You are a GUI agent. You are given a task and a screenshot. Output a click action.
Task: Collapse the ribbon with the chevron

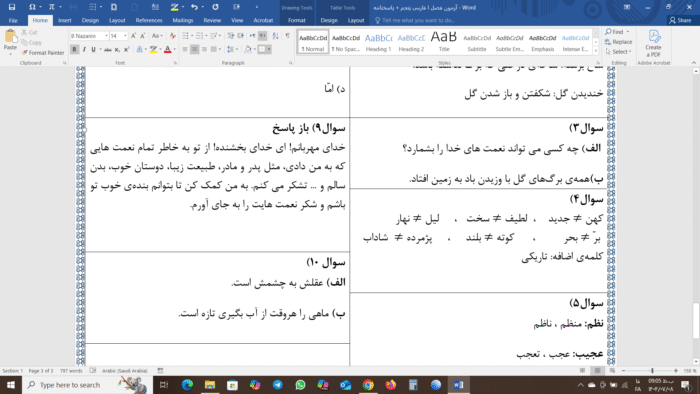(x=694, y=63)
